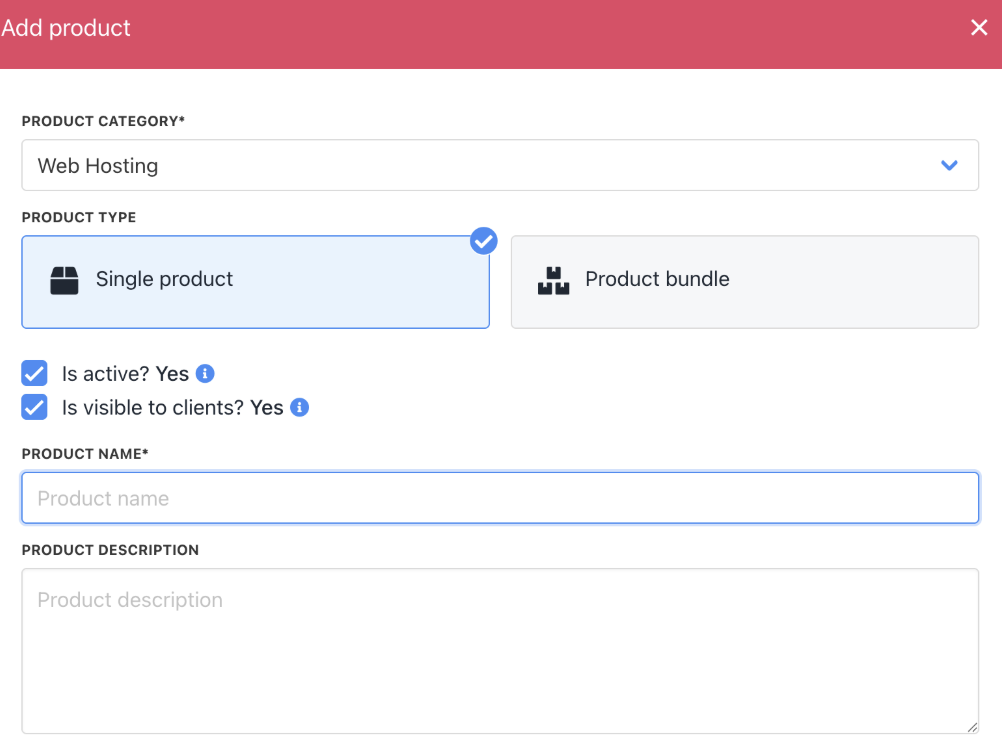
Task: Focus the Product name input field
Action: point(500,498)
